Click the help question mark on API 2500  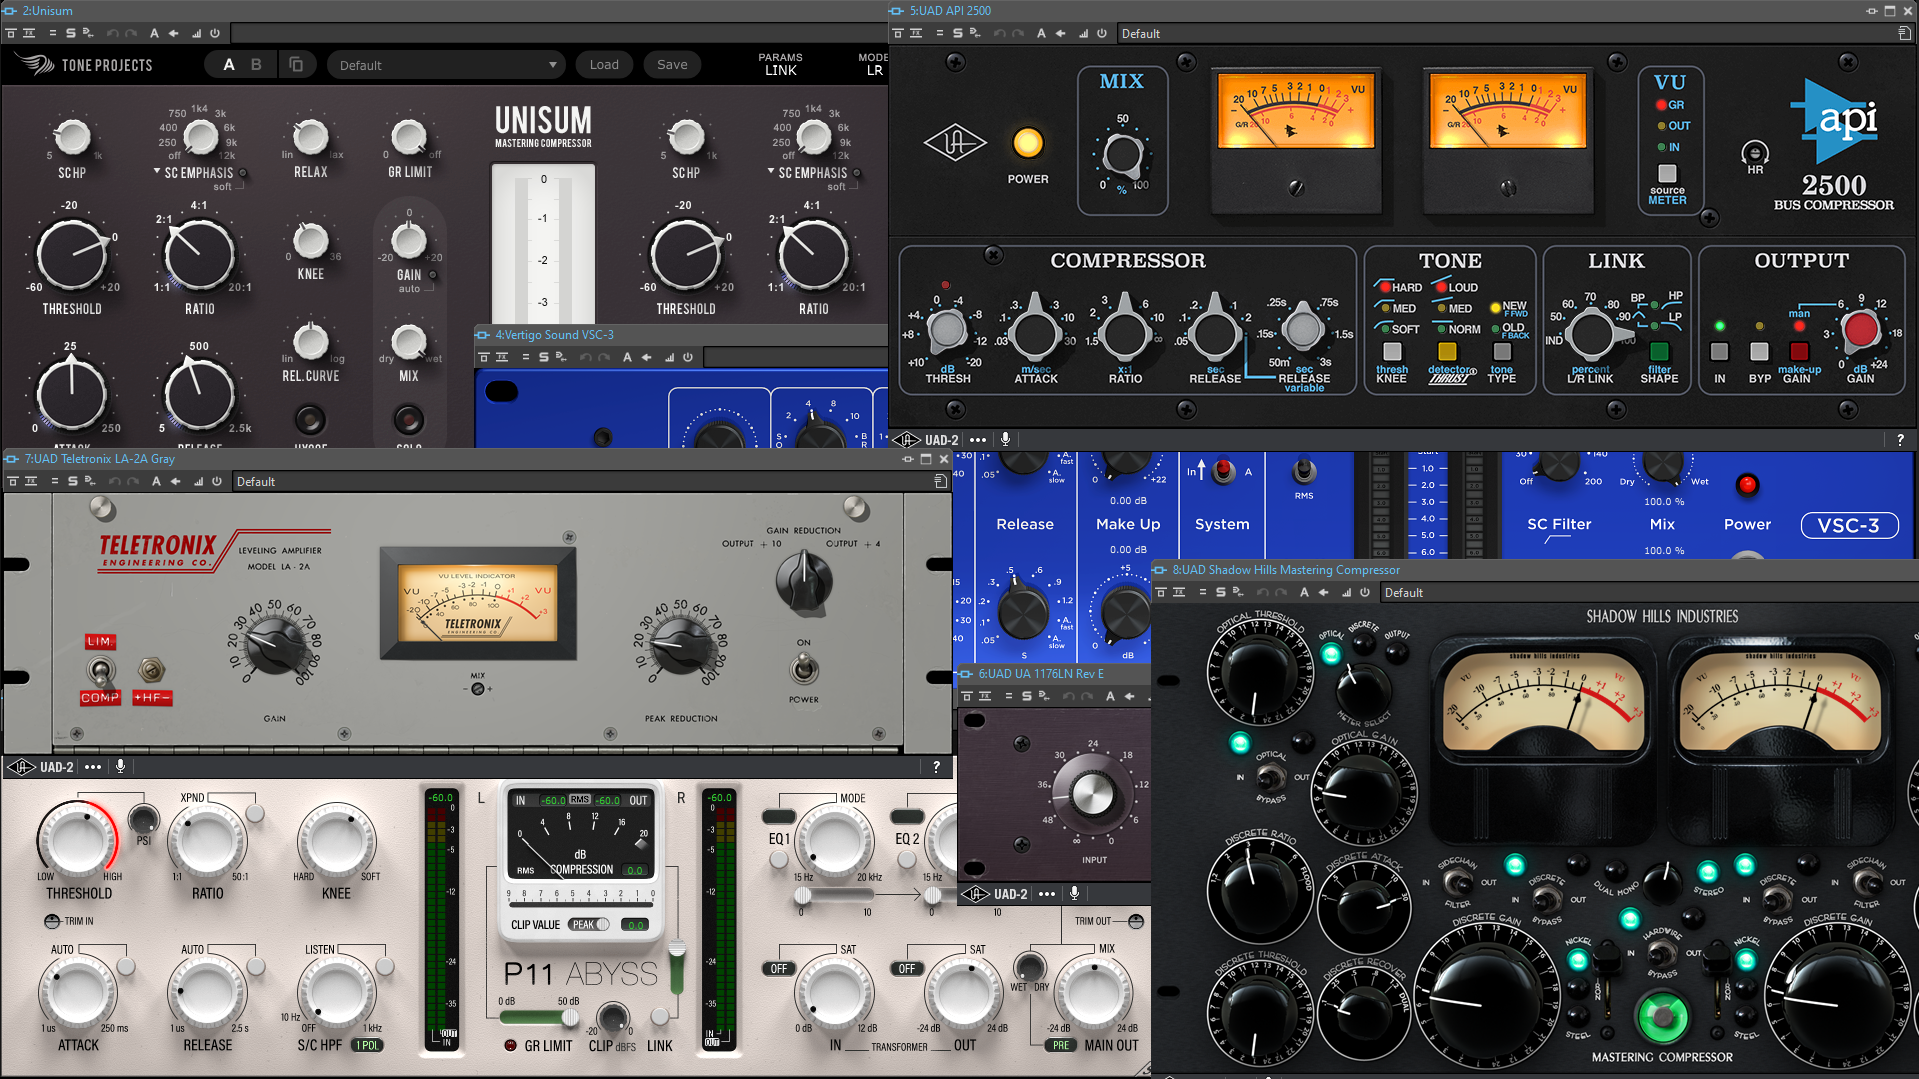[x=1900, y=440]
